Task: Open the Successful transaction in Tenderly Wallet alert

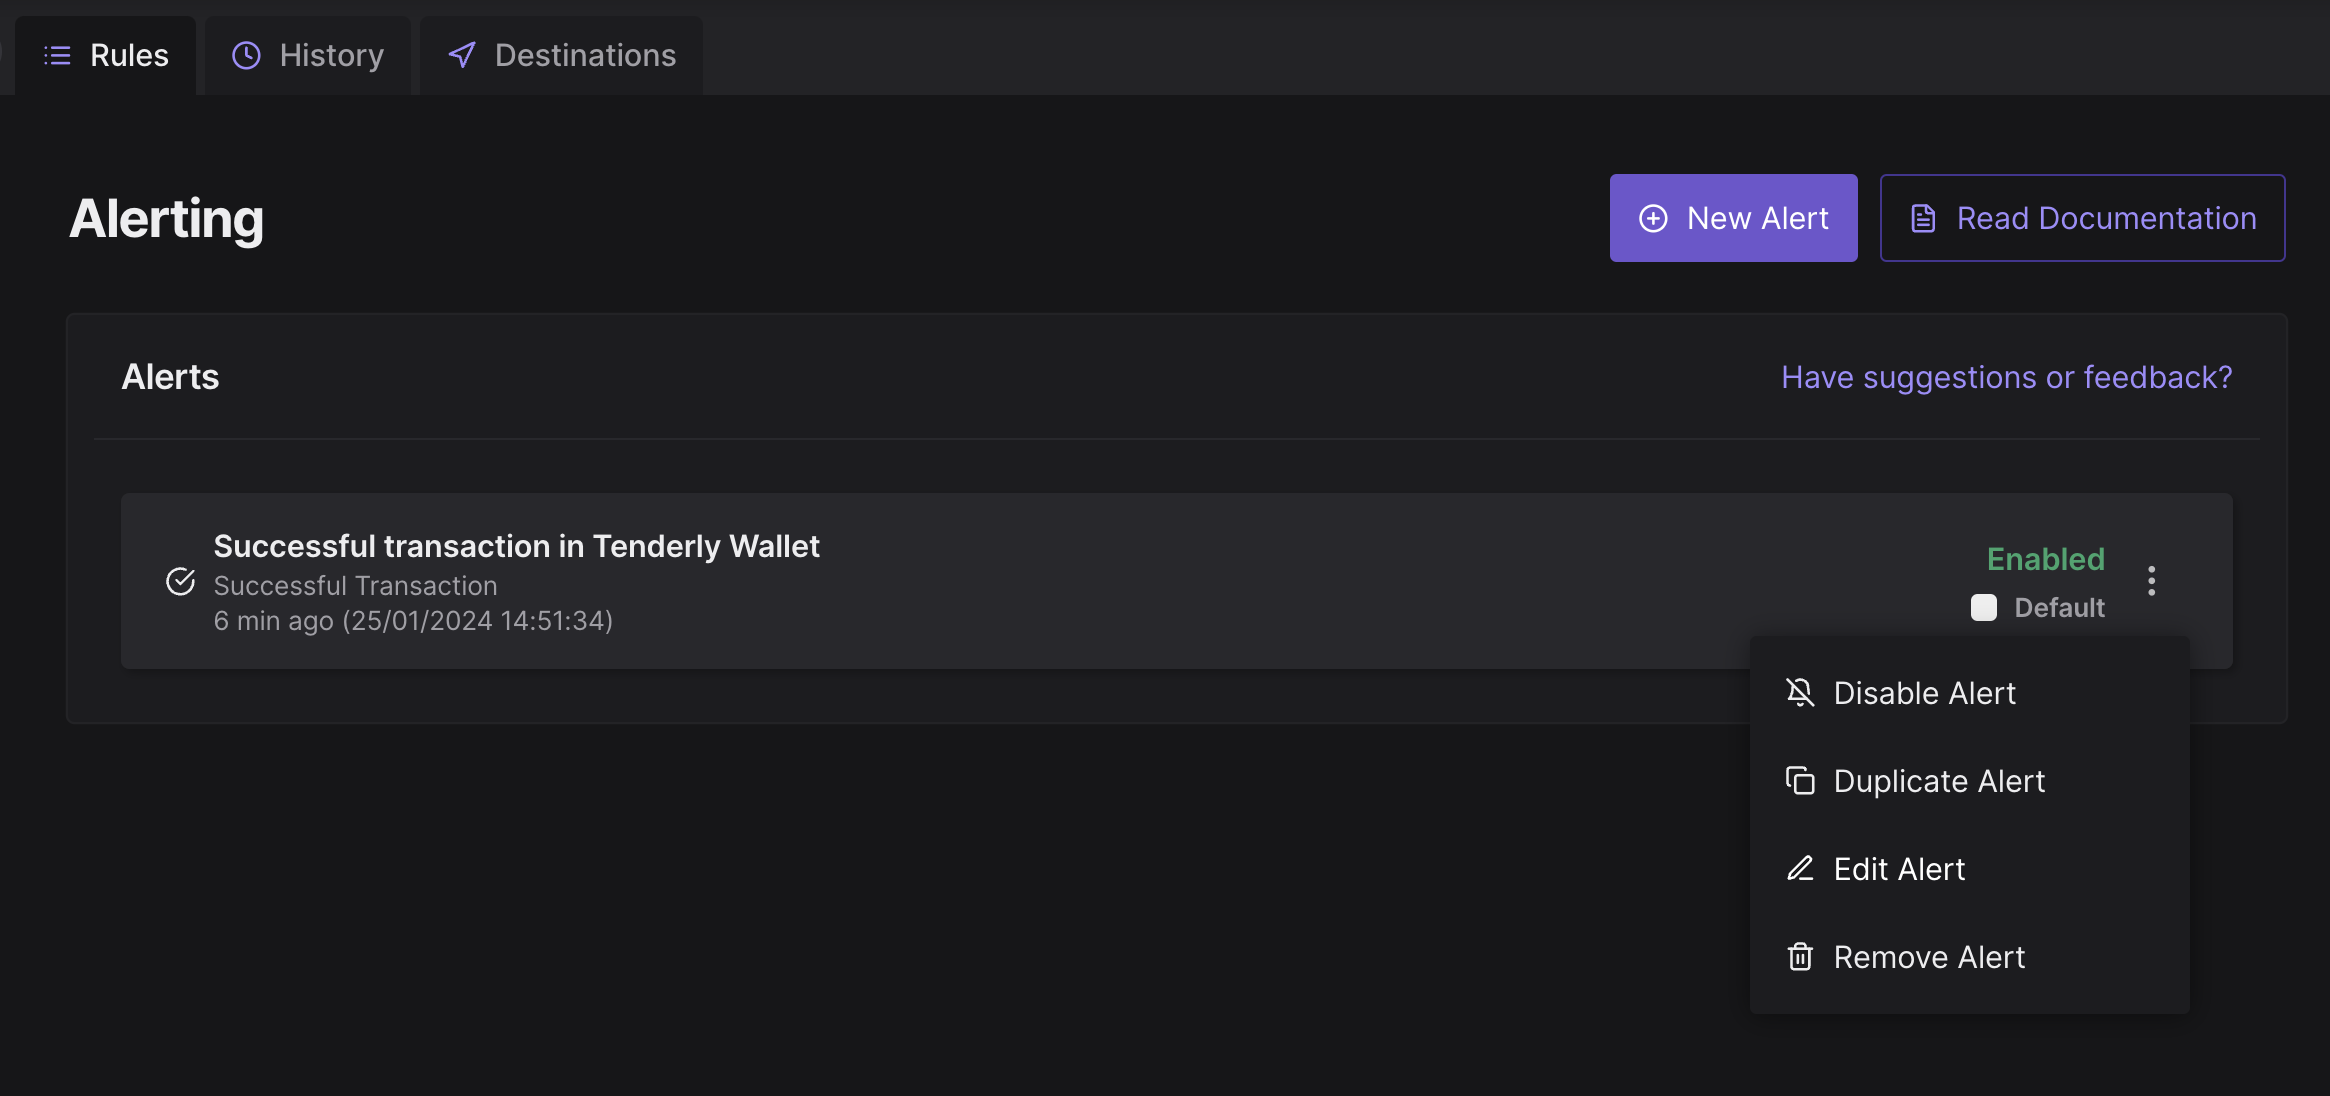Action: [x=516, y=547]
